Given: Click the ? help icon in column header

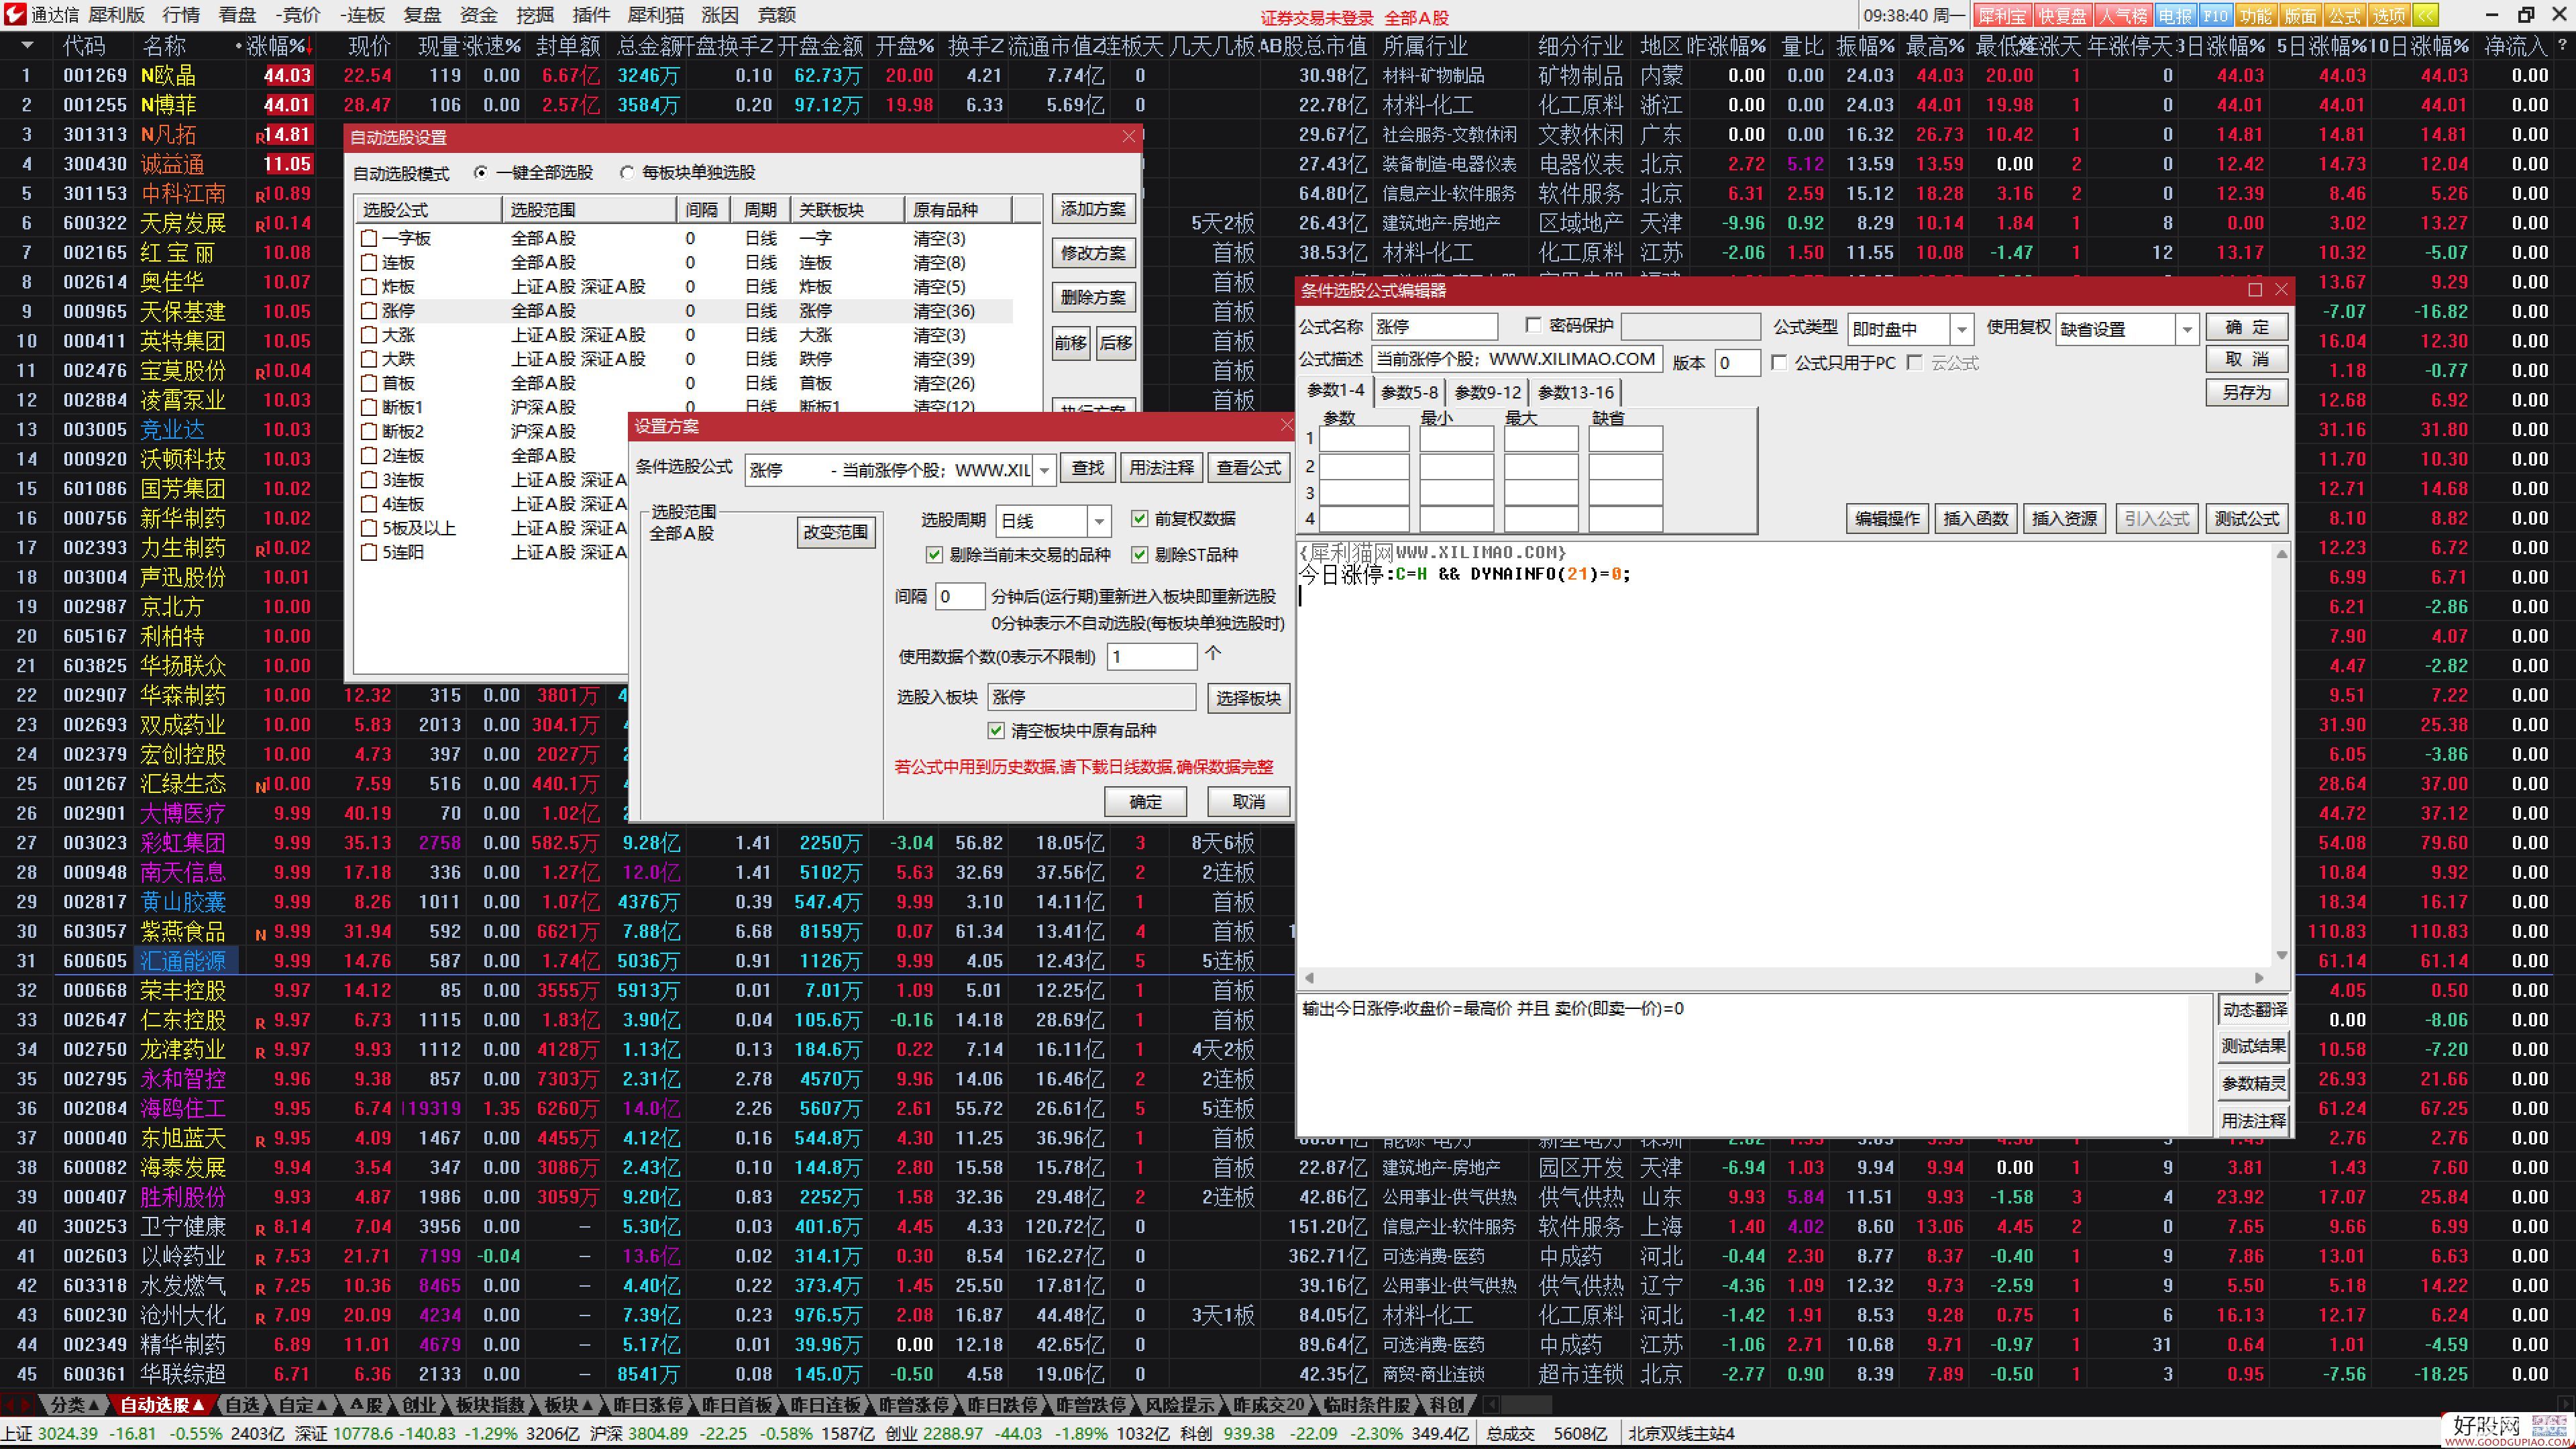Looking at the screenshot, I should (2562, 45).
